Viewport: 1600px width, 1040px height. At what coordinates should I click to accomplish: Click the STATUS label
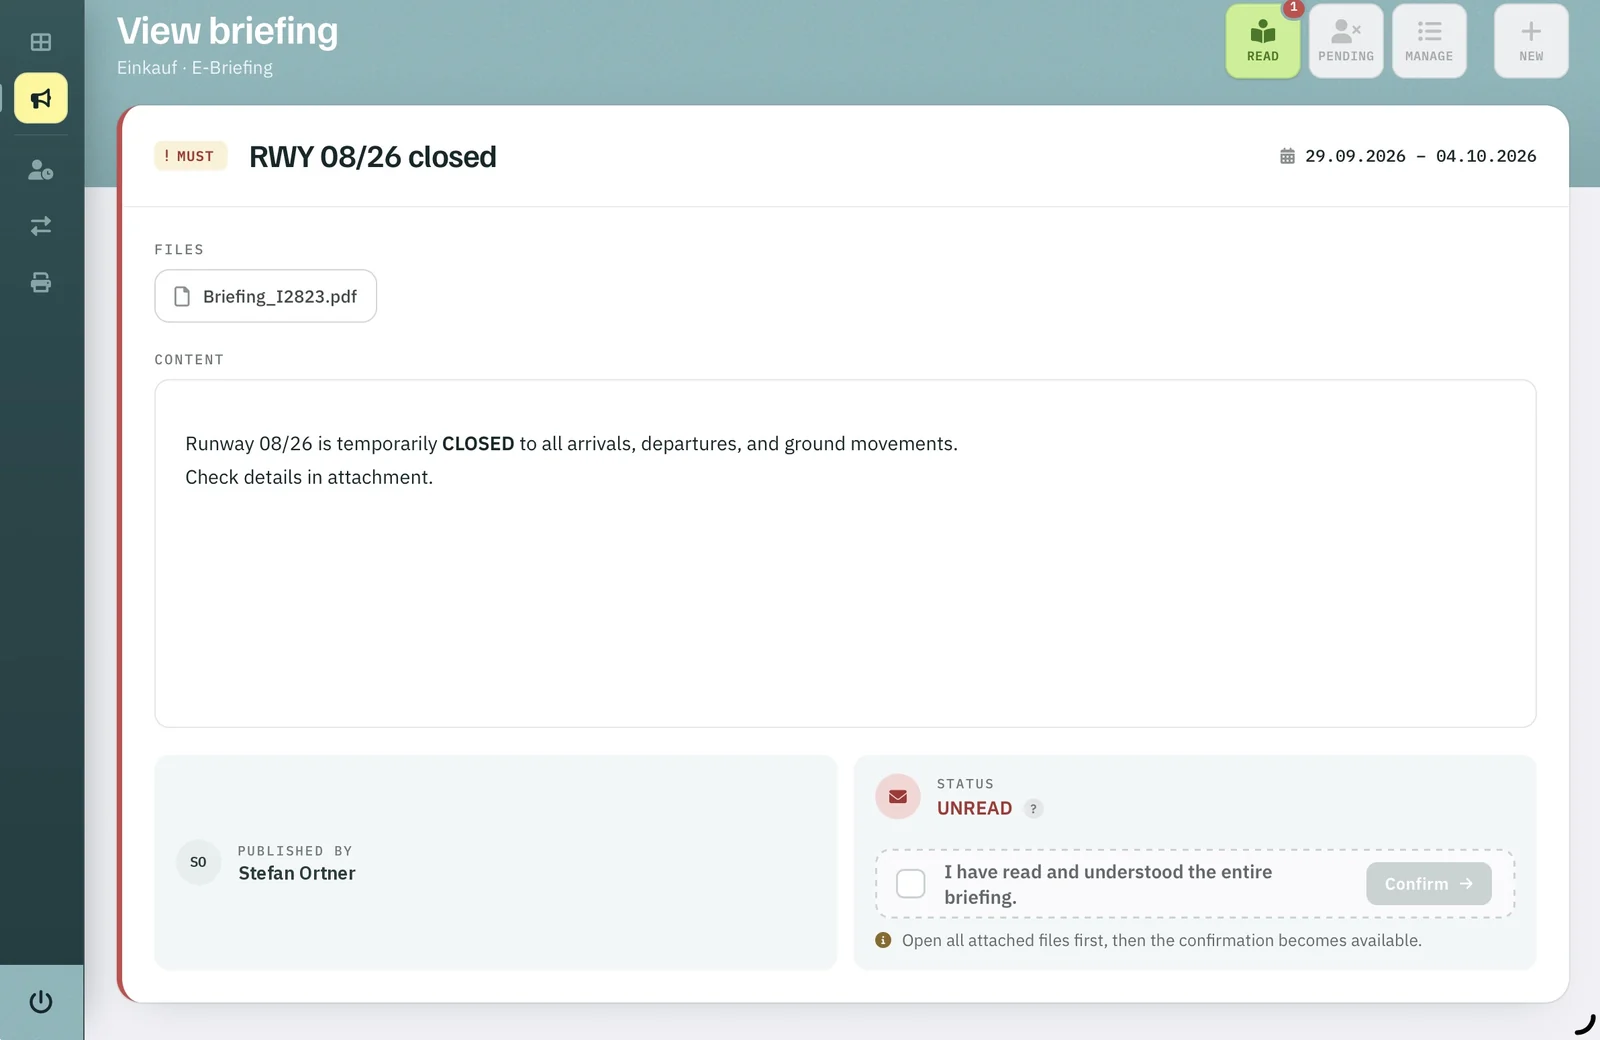coord(965,784)
